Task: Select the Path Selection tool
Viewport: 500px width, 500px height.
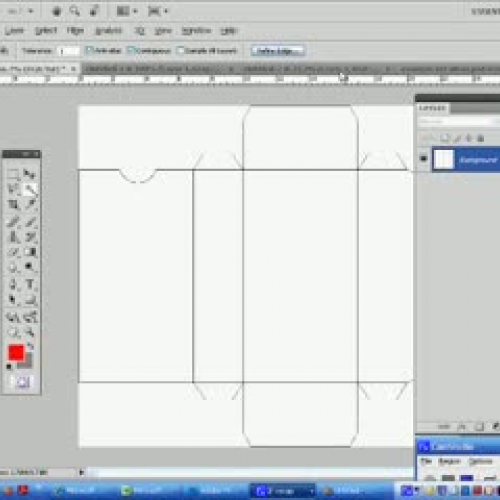Action: coord(13,300)
